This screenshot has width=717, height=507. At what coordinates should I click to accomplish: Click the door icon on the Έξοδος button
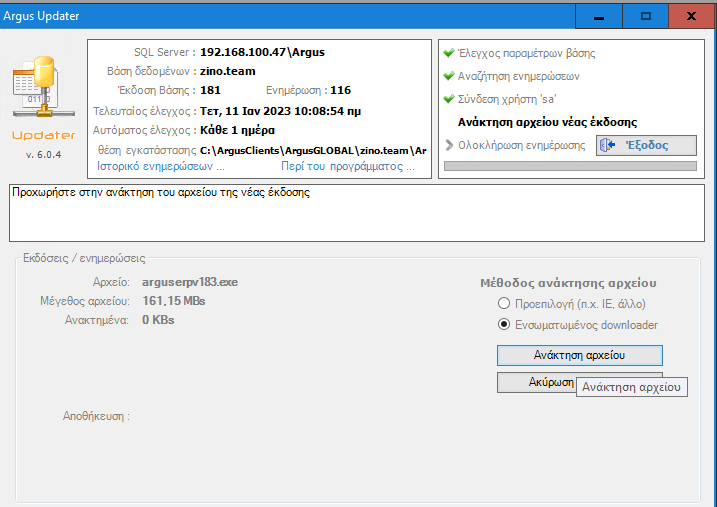[x=609, y=146]
